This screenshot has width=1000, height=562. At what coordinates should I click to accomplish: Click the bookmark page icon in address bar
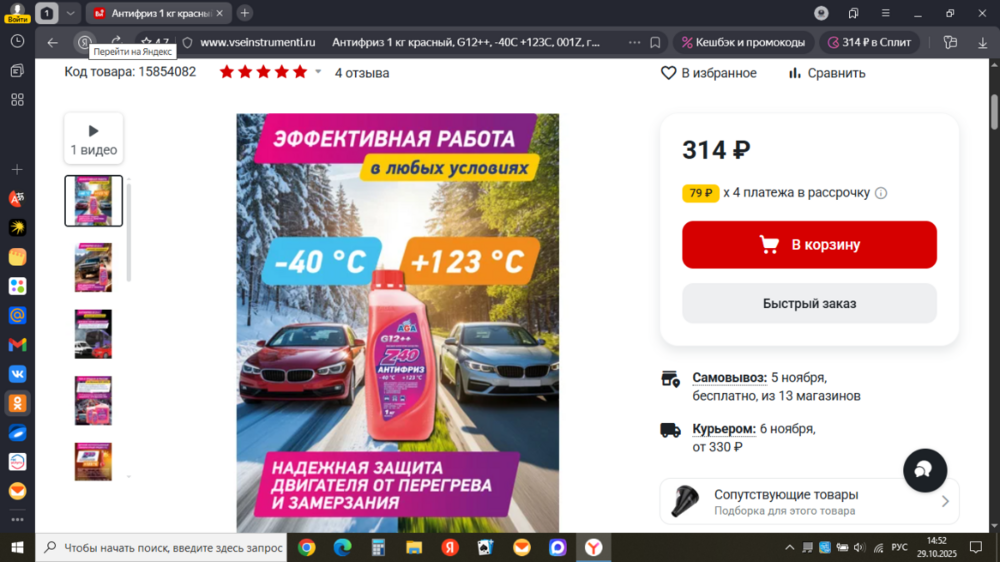655,42
